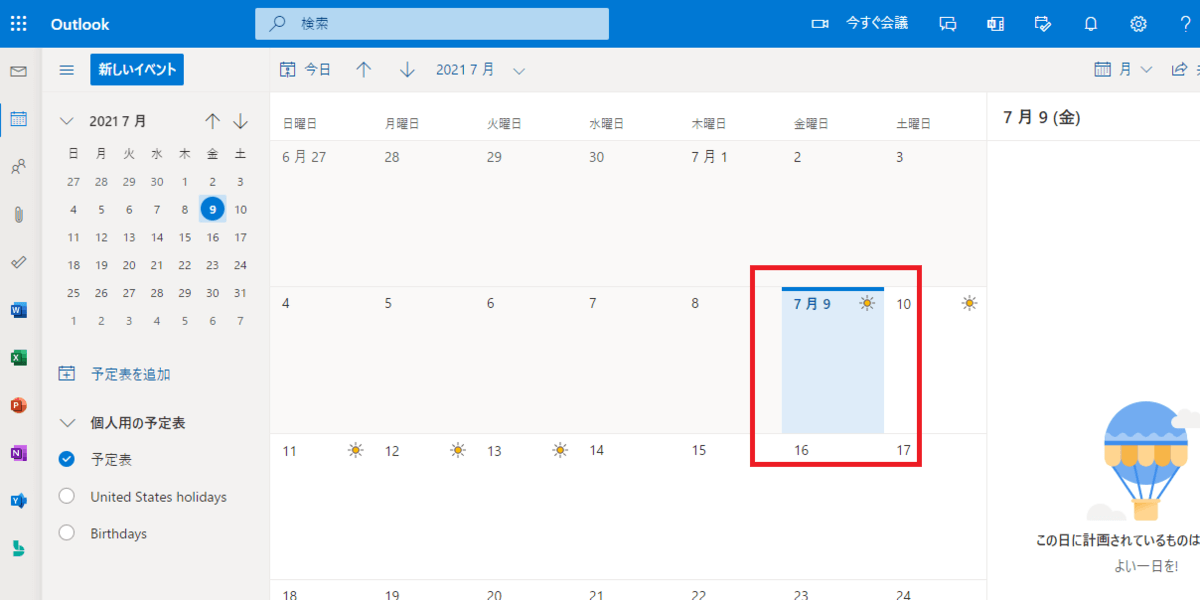
Task: Launch PowerPoint from the left sidebar
Action: 18,405
